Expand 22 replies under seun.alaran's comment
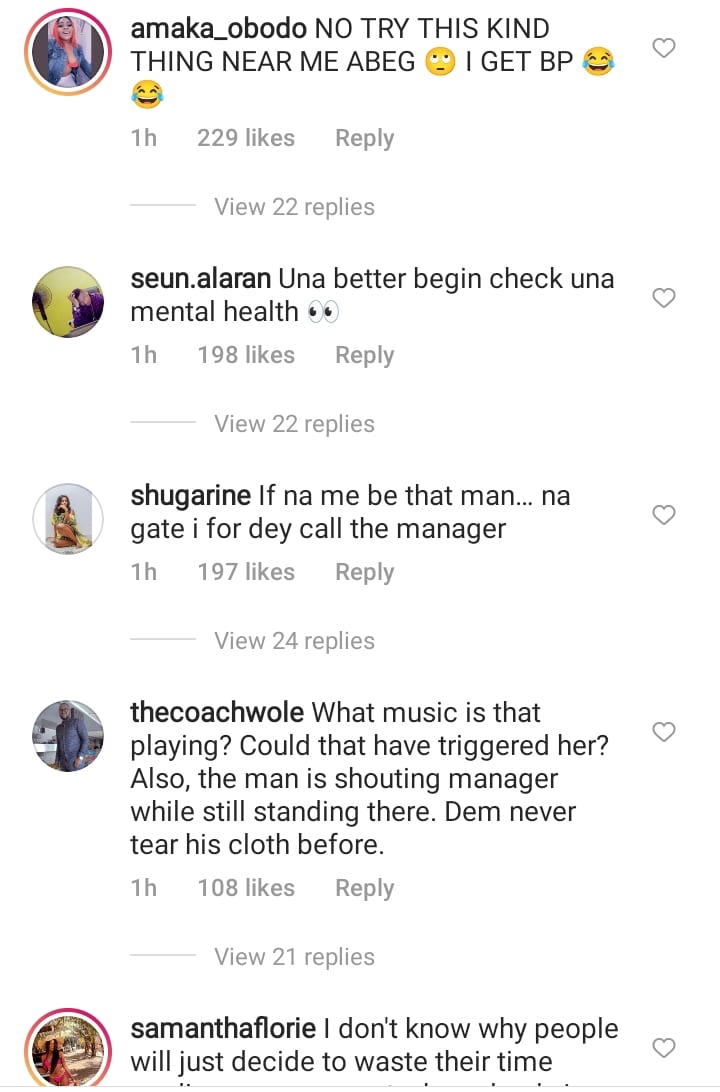This screenshot has height=1092, width=720. click(294, 424)
